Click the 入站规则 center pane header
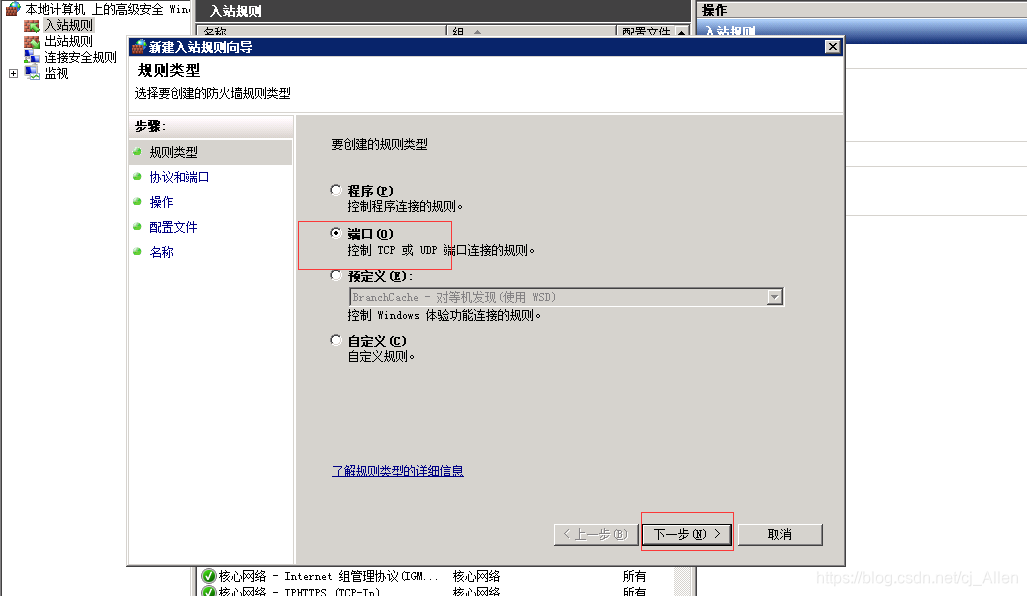This screenshot has height=596, width=1027. [443, 10]
